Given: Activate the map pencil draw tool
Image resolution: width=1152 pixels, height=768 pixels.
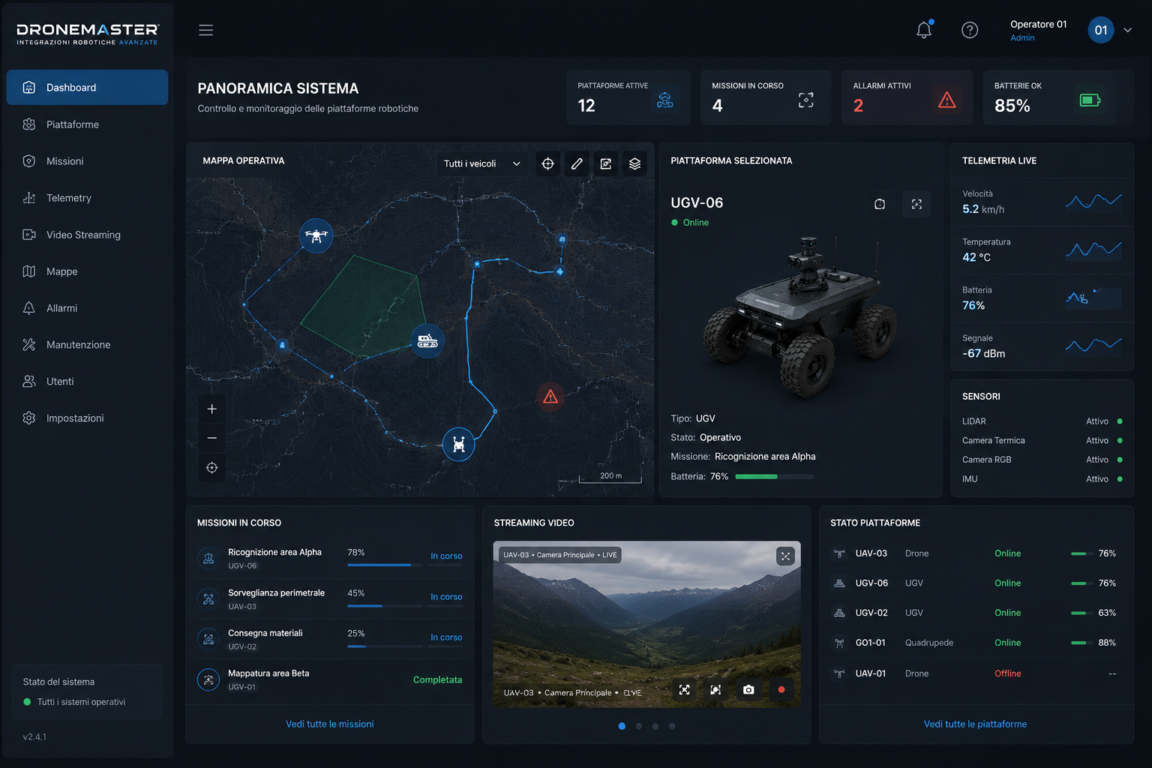Looking at the screenshot, I should tap(577, 164).
